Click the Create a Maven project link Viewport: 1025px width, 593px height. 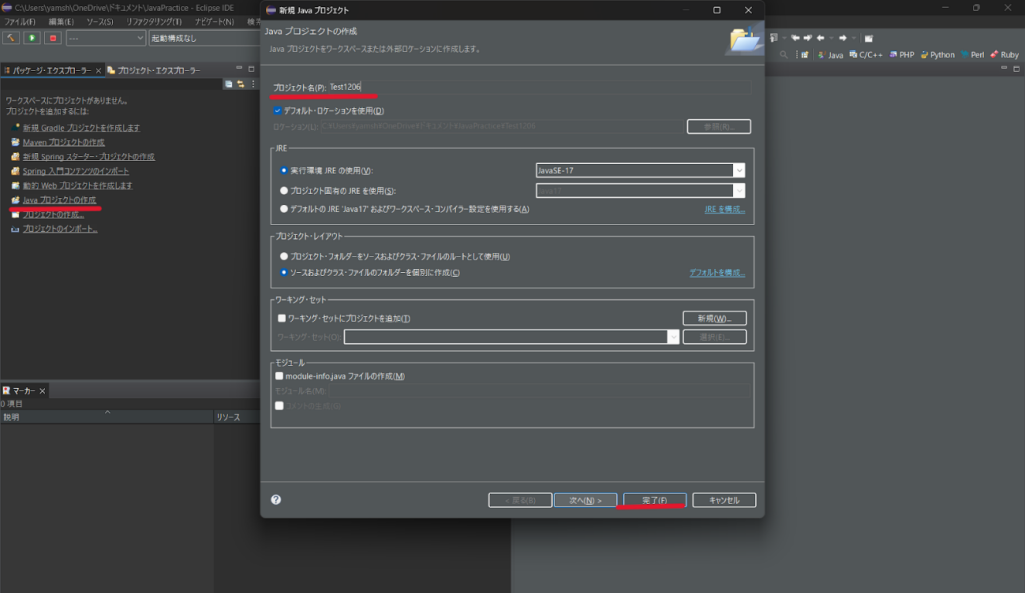click(x=63, y=143)
